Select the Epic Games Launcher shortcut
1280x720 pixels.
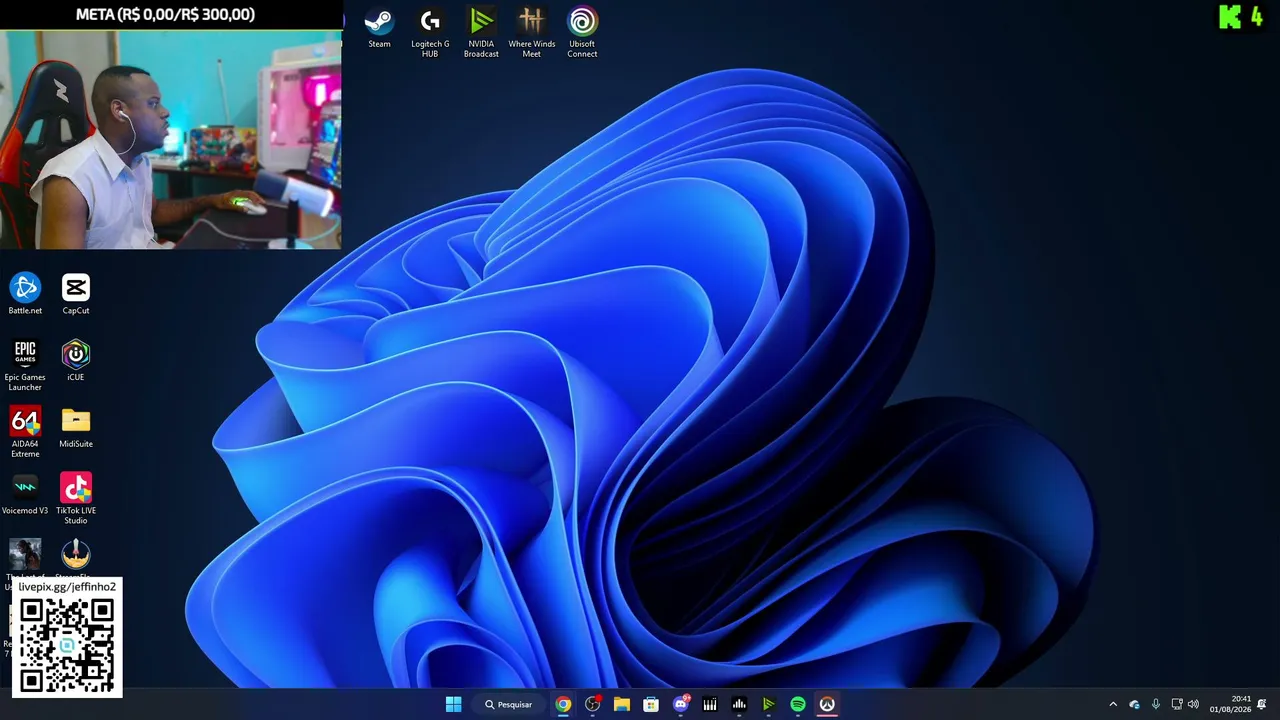25,366
